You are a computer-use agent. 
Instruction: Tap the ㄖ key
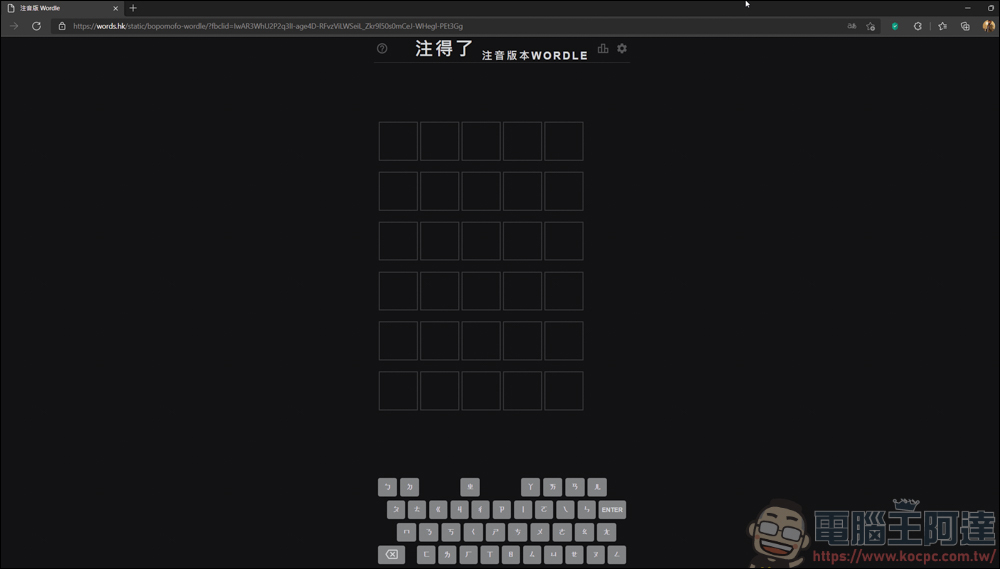point(510,554)
